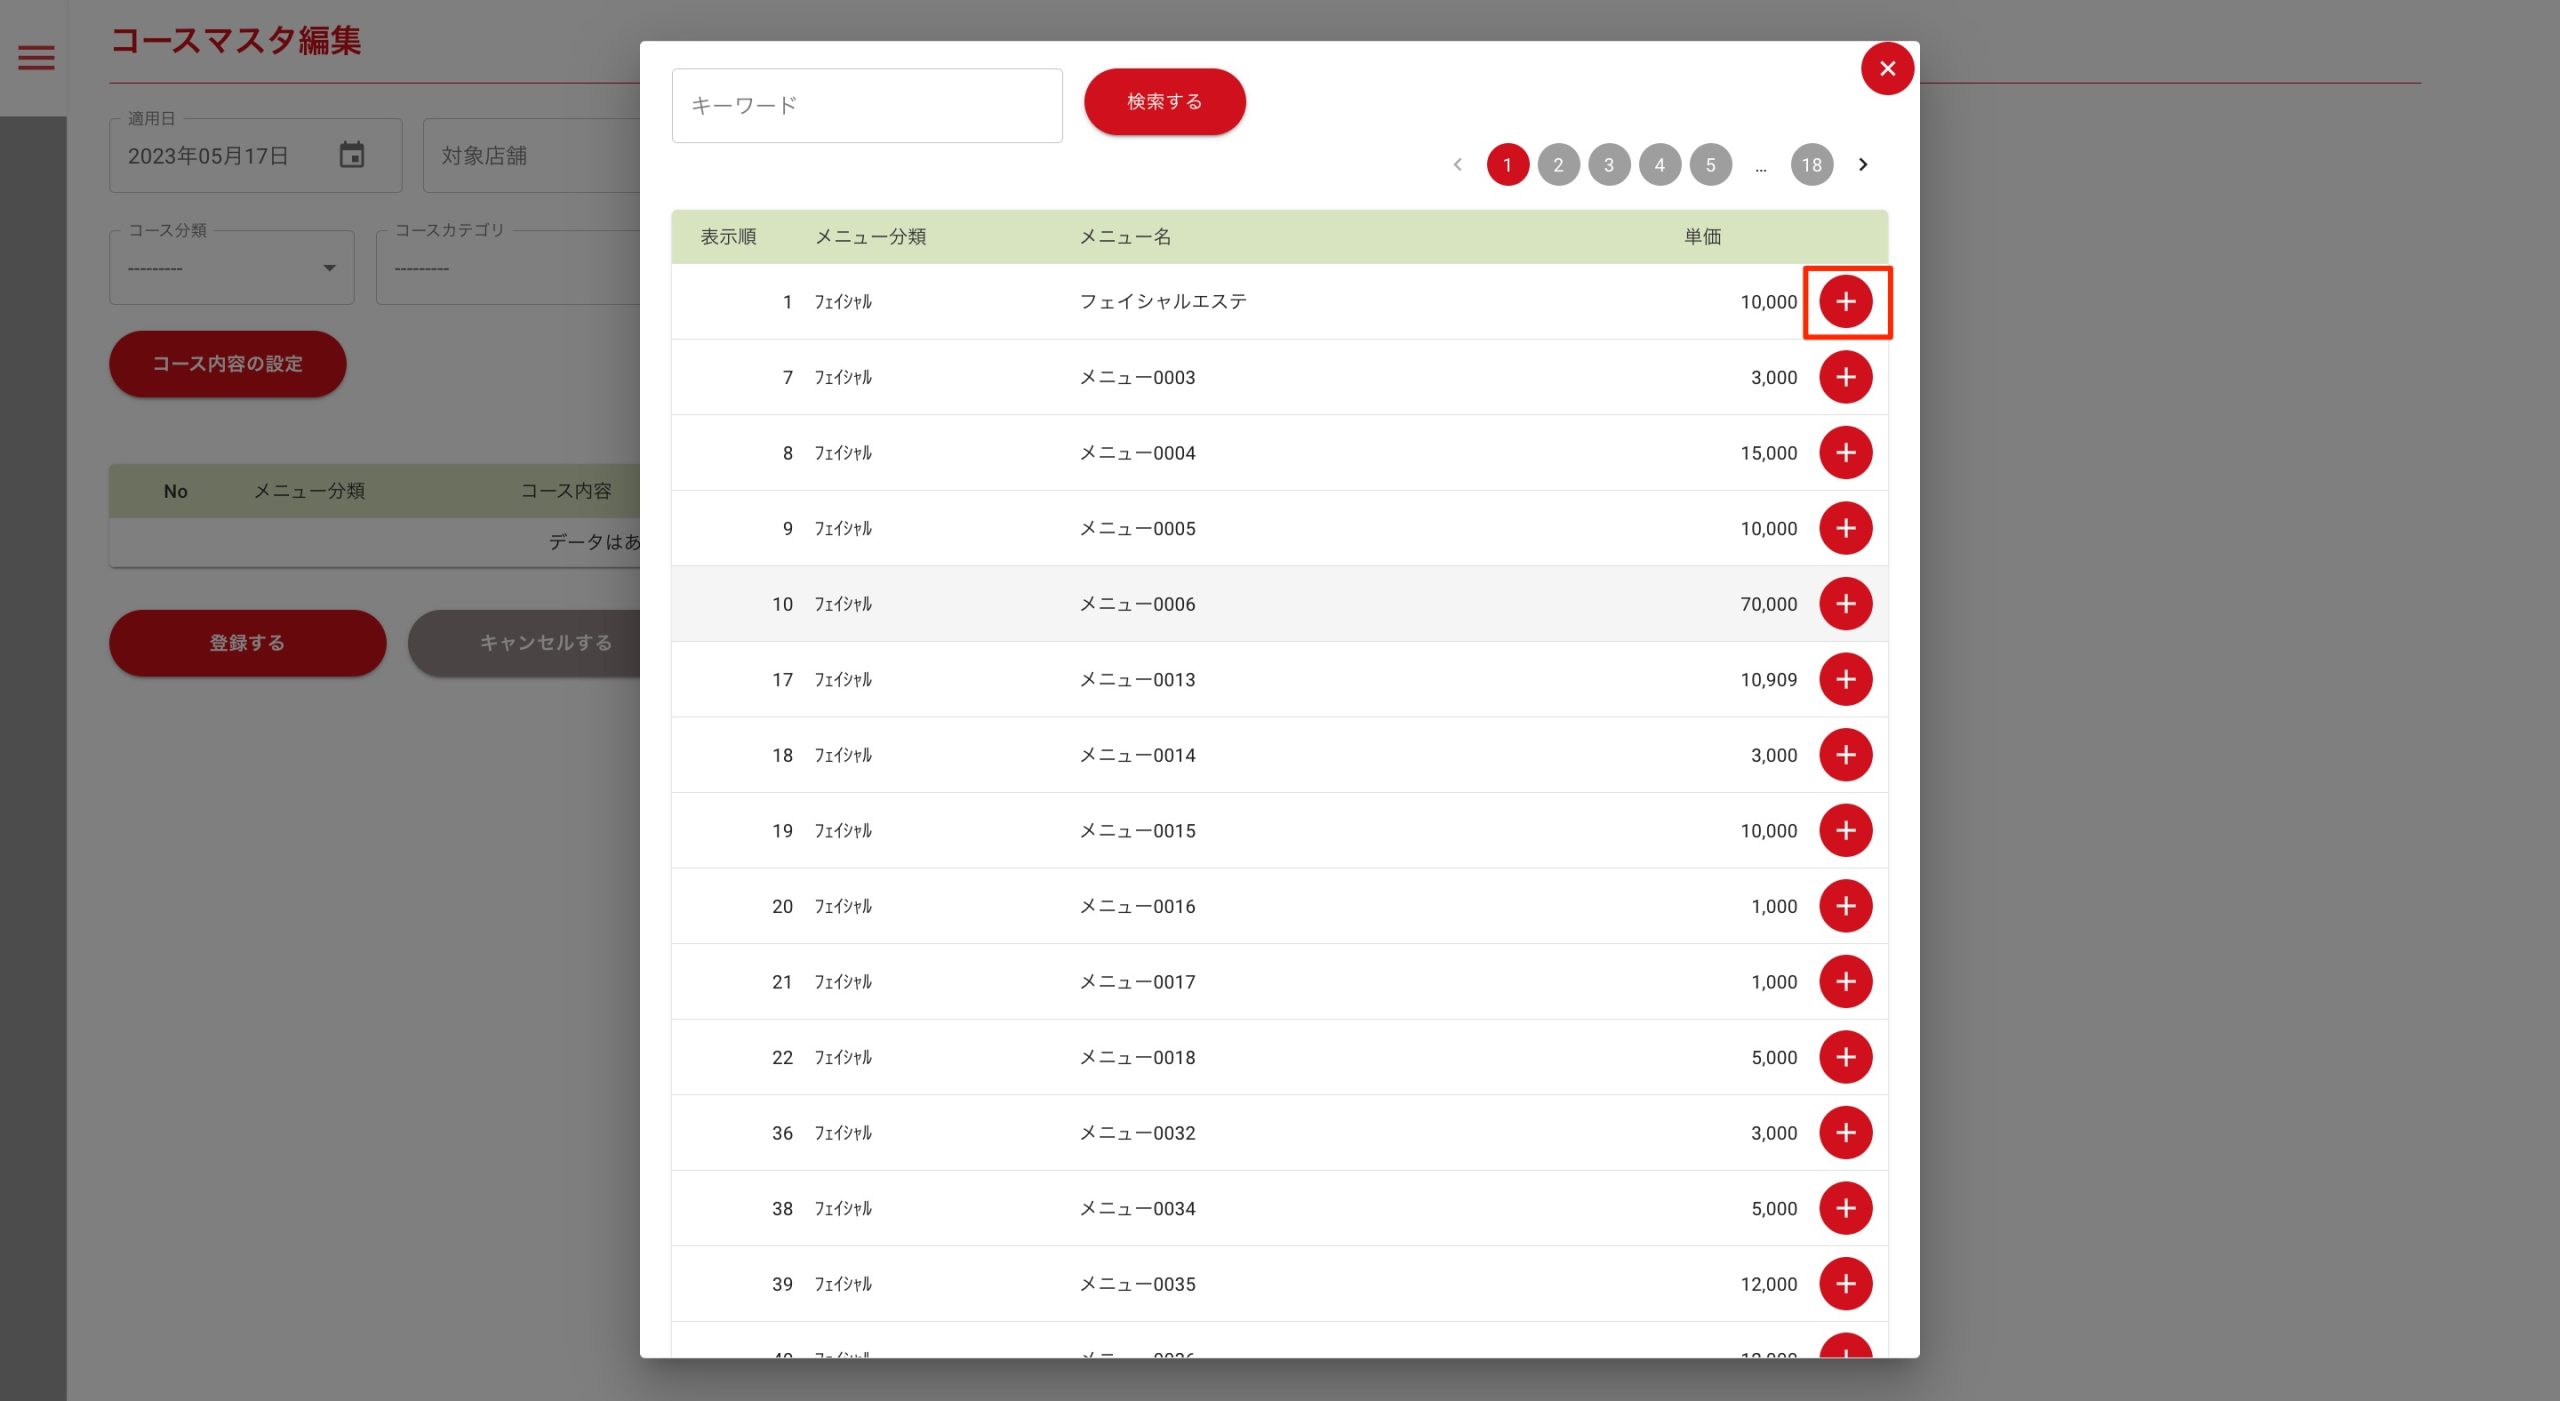Jump to pagination page 18
The width and height of the screenshot is (2560, 1401).
click(x=1810, y=165)
